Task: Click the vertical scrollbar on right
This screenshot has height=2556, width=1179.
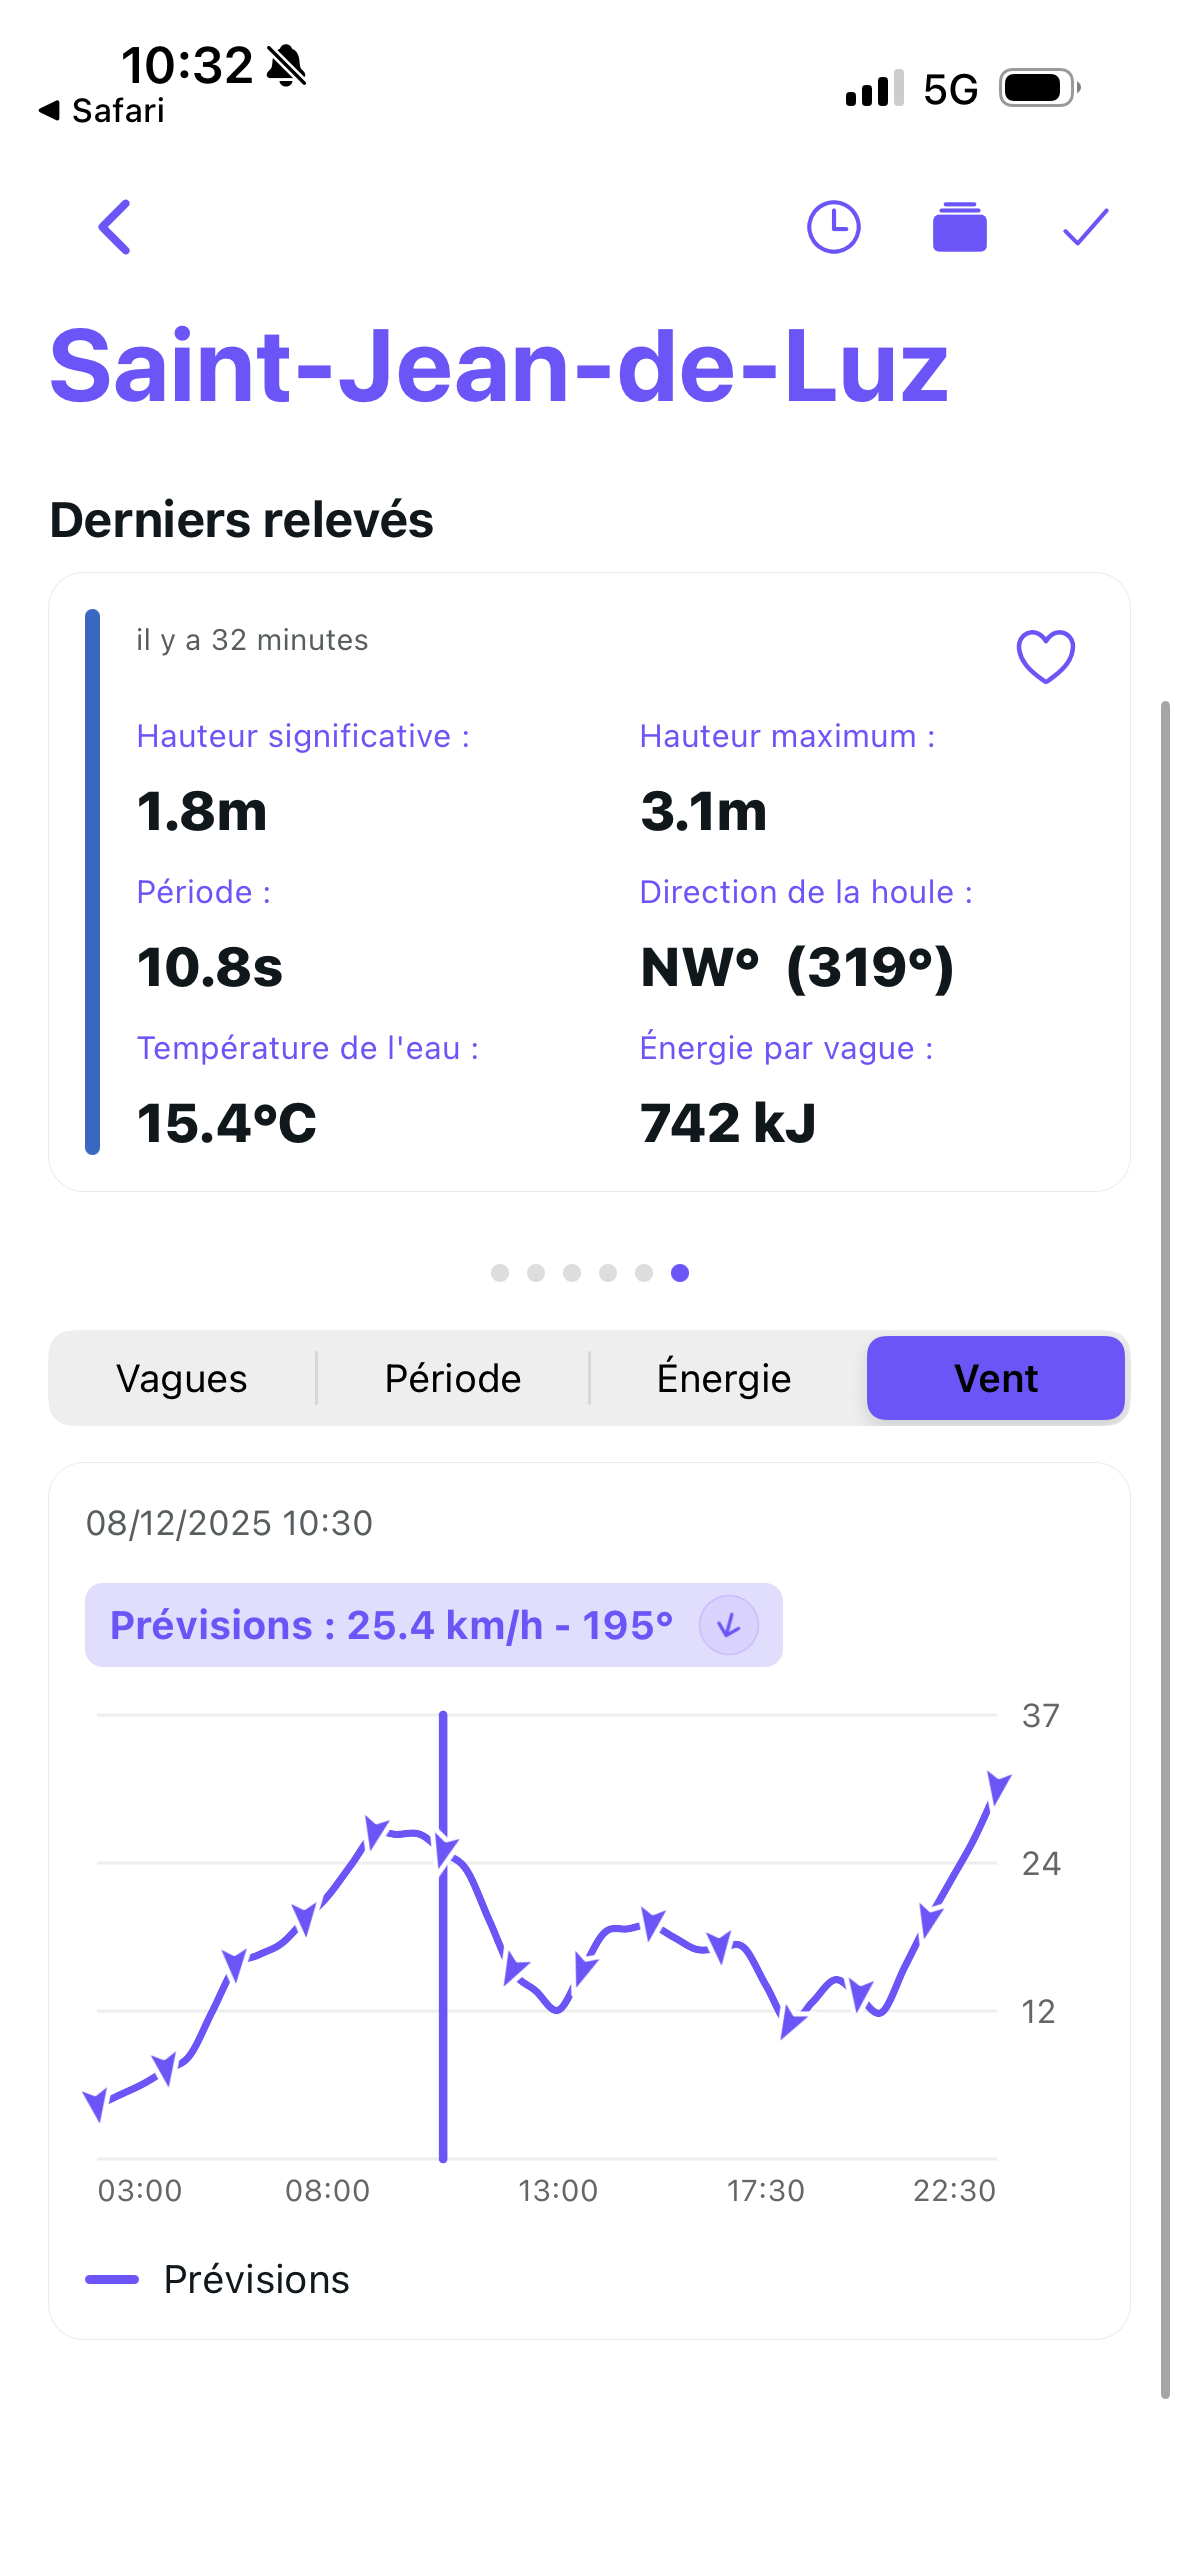Action: coord(1165,1500)
